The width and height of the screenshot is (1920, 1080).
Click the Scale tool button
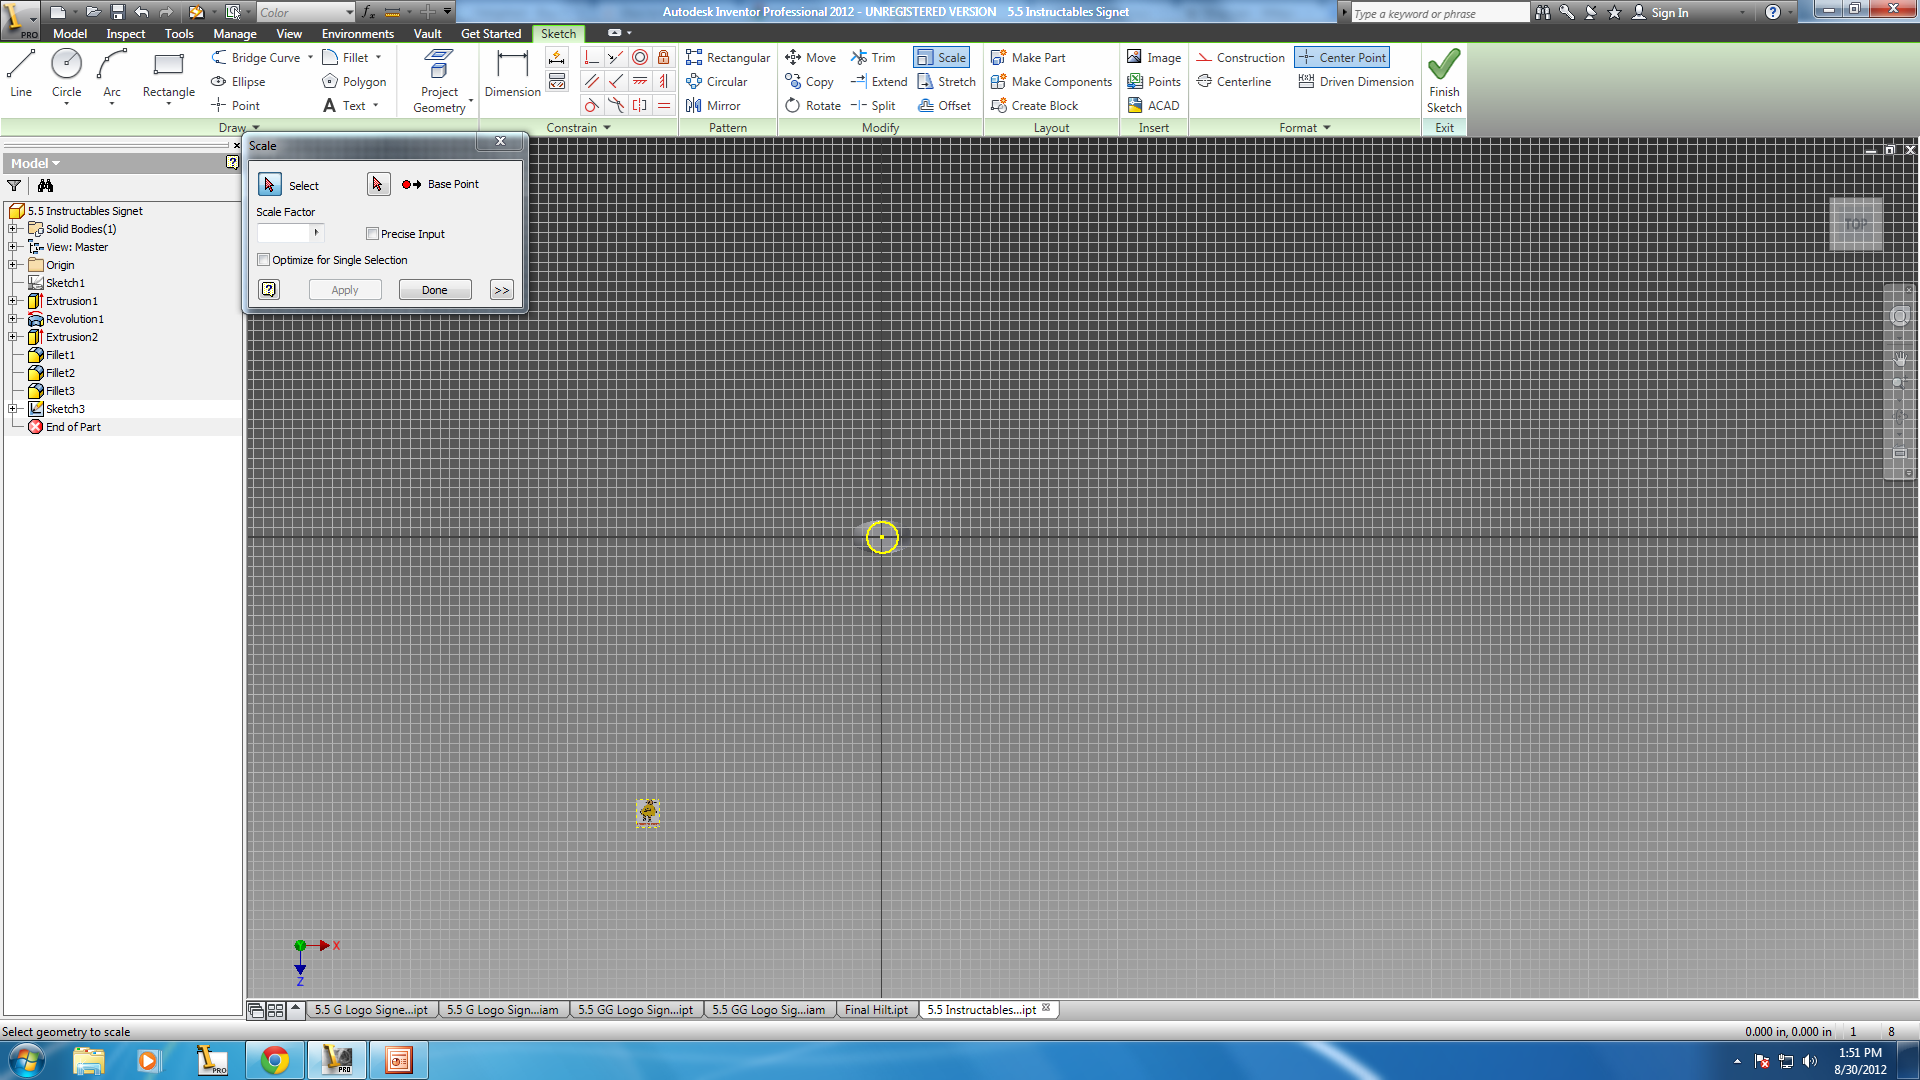[x=941, y=58]
